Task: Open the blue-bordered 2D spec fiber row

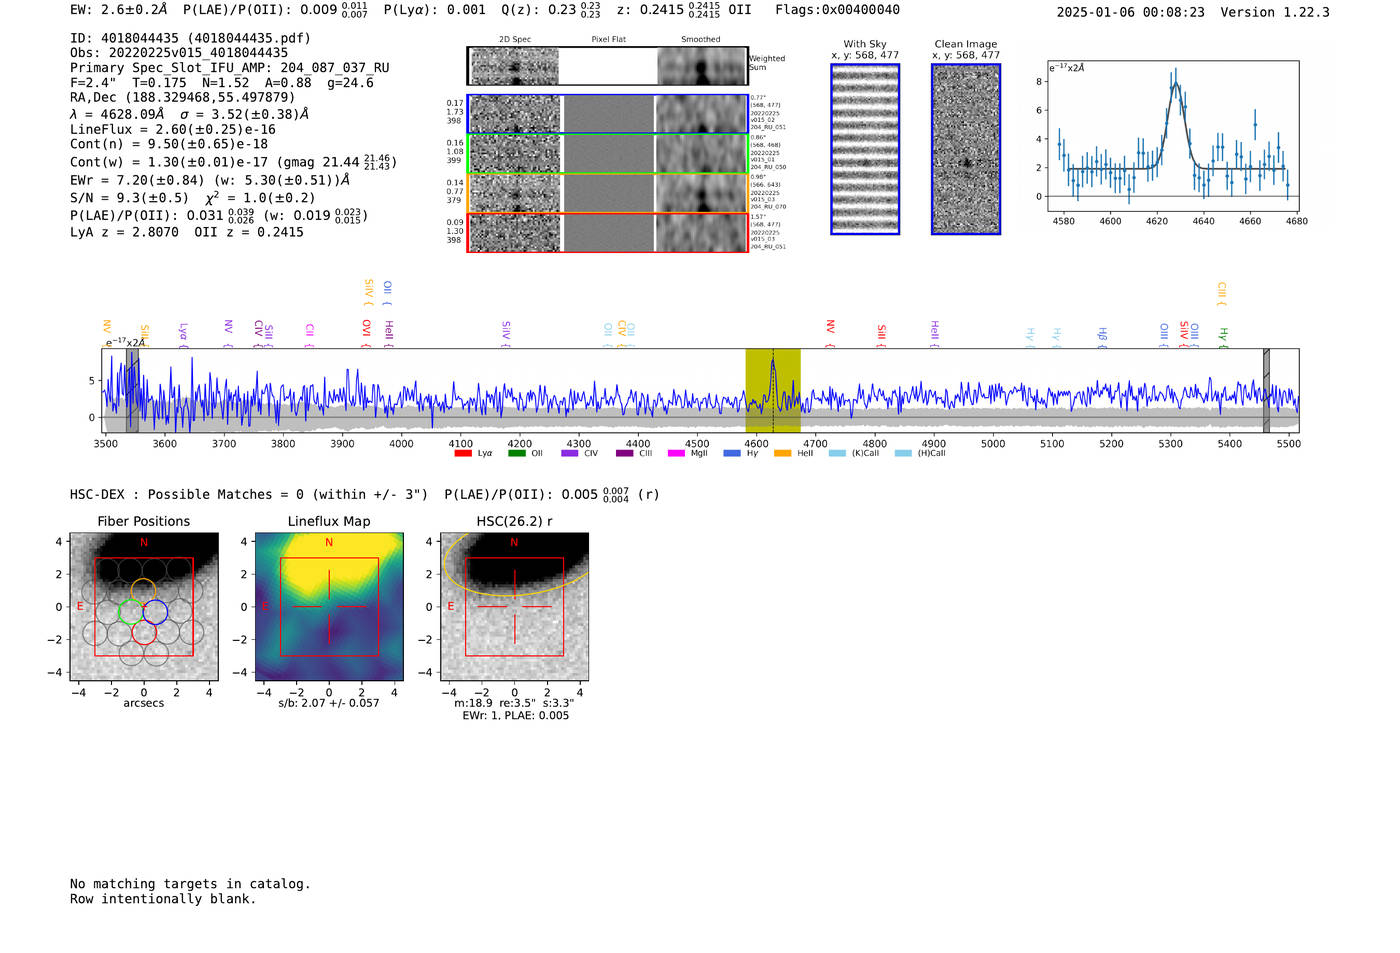Action: (x=608, y=114)
